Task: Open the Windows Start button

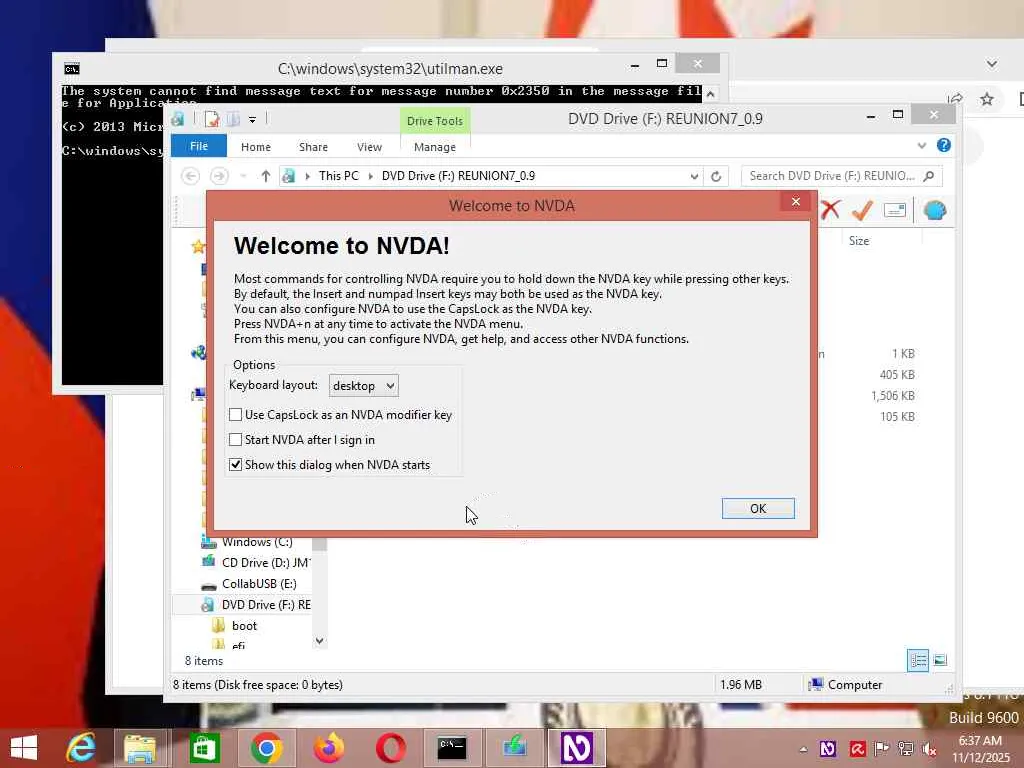Action: (24, 748)
